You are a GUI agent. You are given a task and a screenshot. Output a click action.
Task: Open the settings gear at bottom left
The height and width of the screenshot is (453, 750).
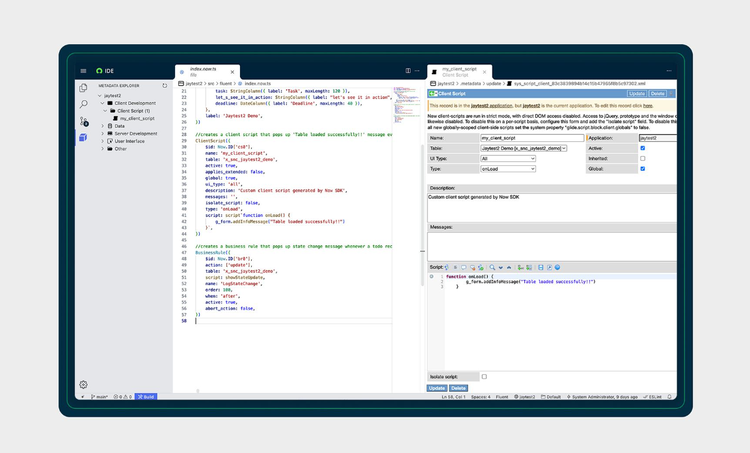tap(84, 384)
